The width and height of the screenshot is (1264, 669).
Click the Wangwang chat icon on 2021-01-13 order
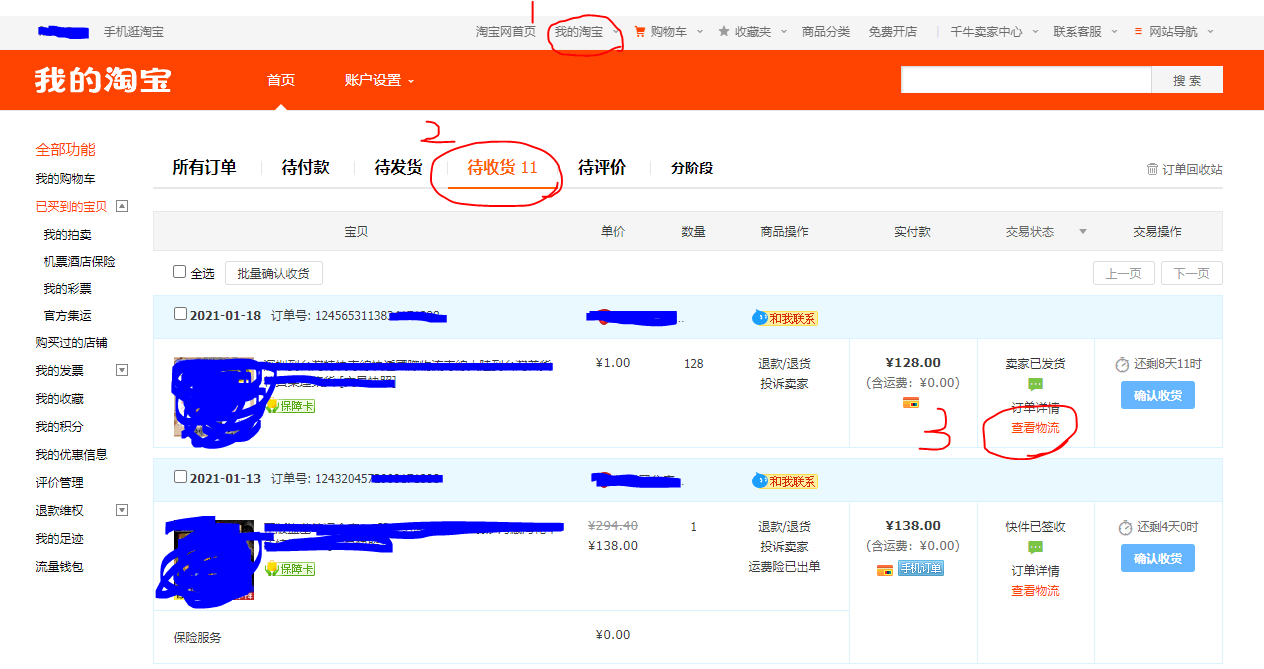(x=760, y=481)
